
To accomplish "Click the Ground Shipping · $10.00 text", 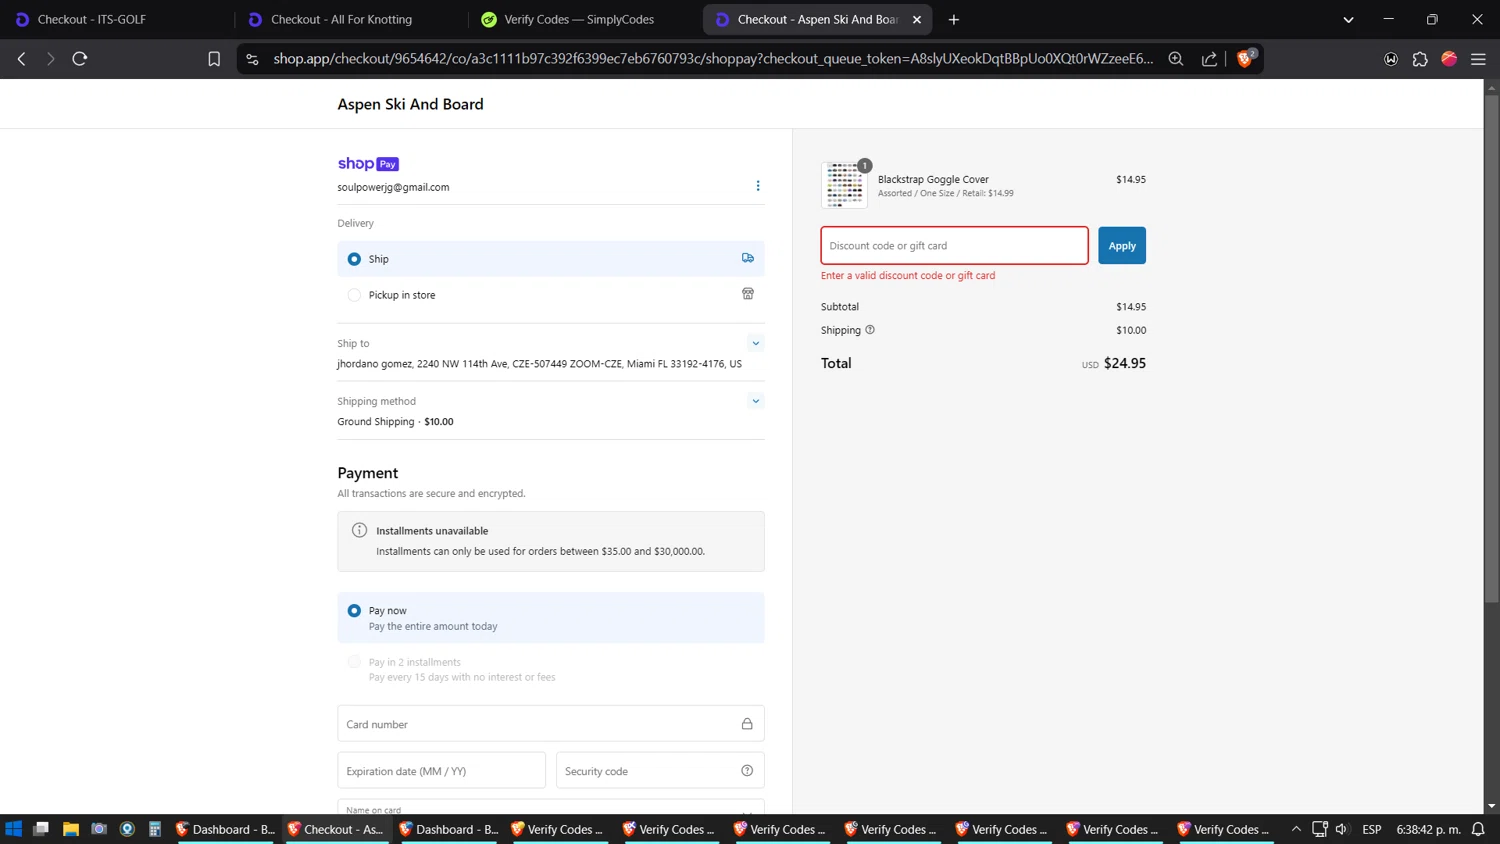I will click(395, 422).
